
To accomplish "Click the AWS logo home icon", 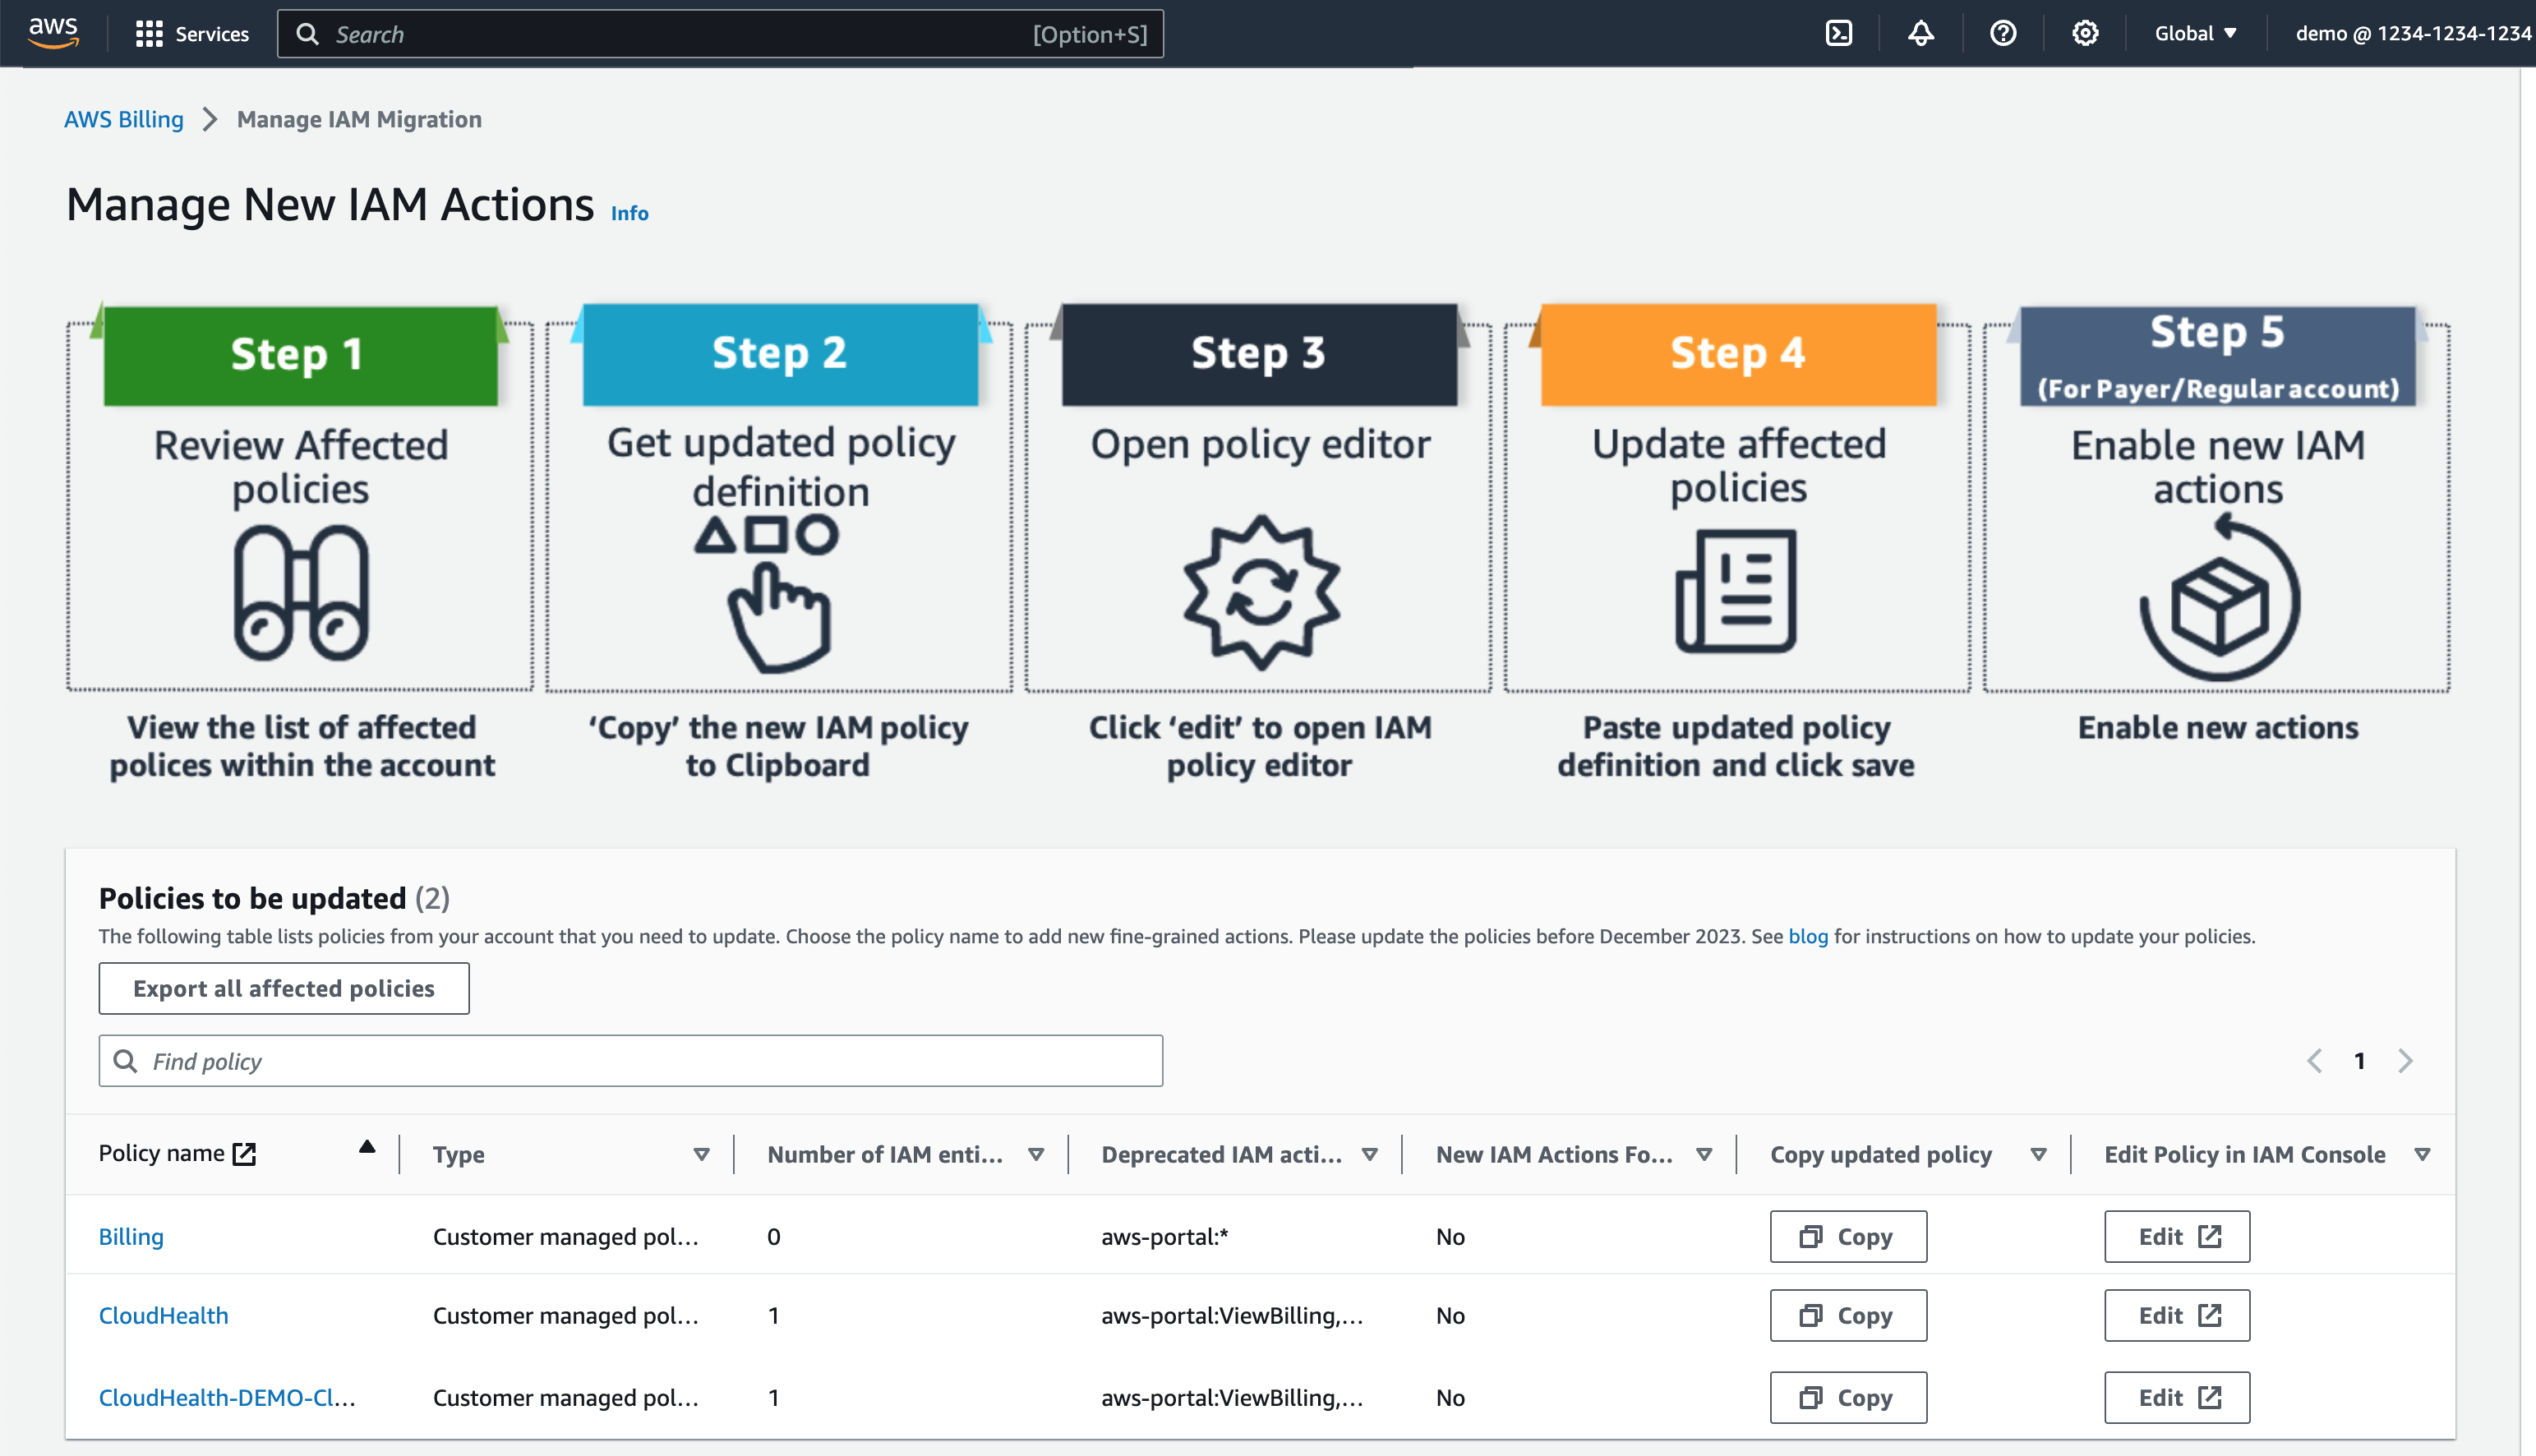I will [x=53, y=32].
